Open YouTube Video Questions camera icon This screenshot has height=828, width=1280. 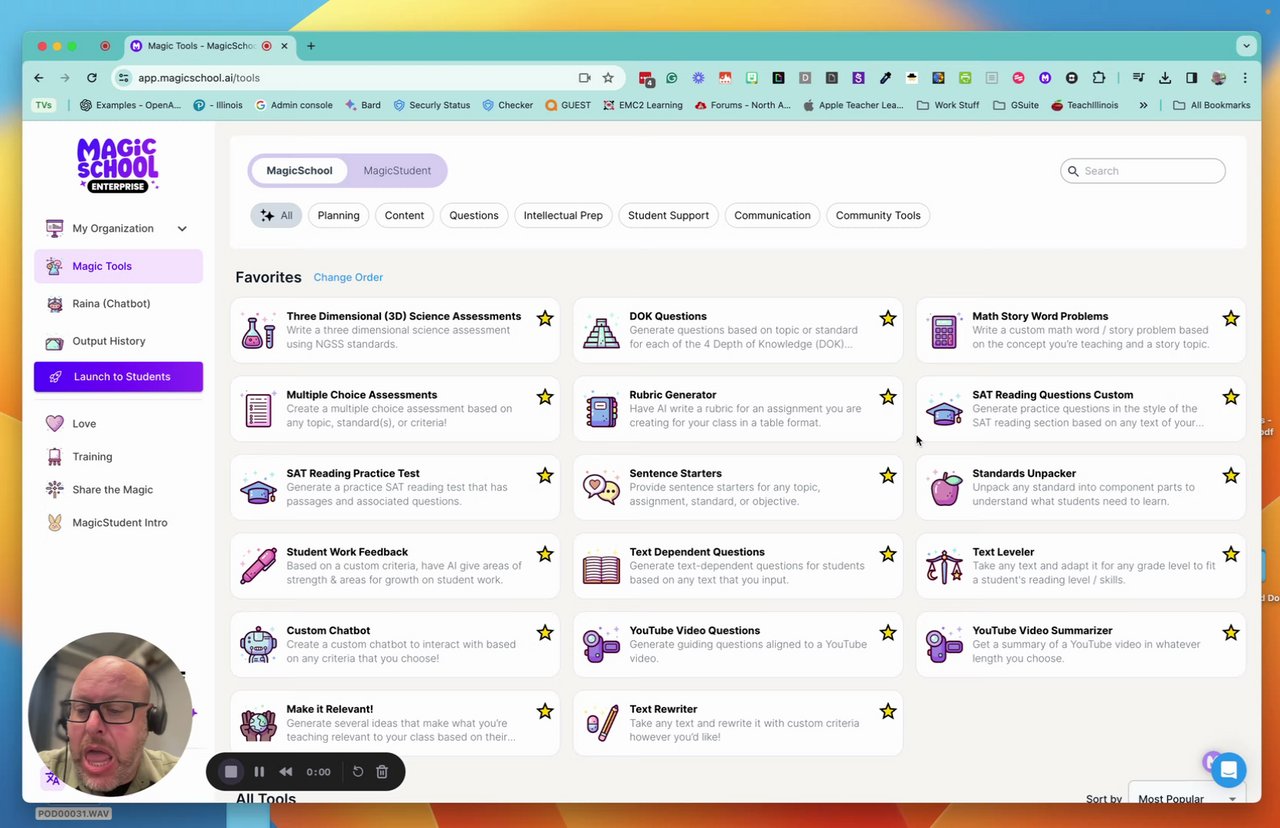[601, 645]
